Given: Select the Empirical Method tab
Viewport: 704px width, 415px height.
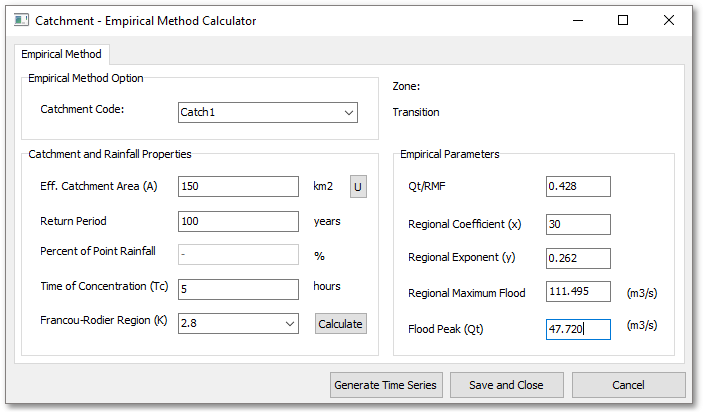Looking at the screenshot, I should click(62, 54).
